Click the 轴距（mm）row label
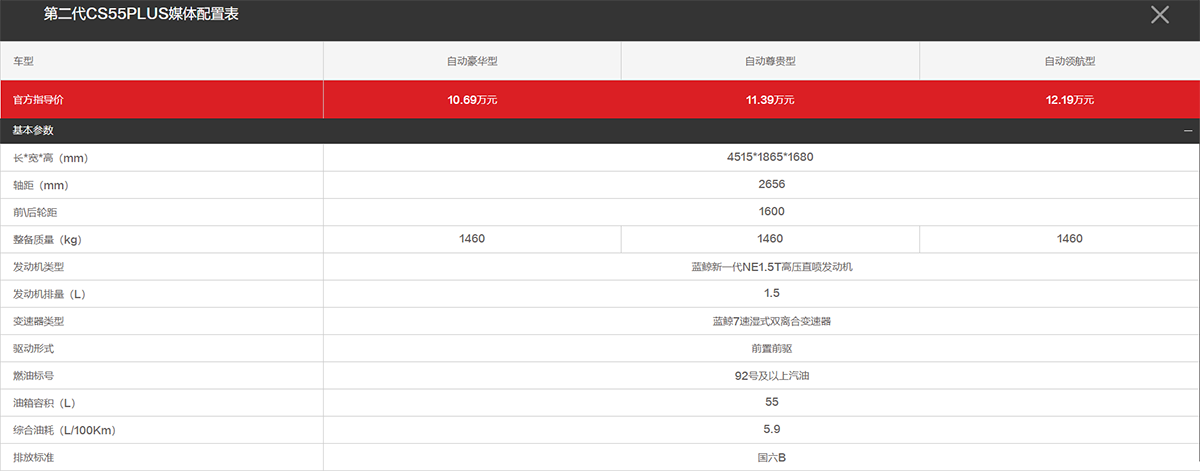The height and width of the screenshot is (471, 1200). coord(40,185)
